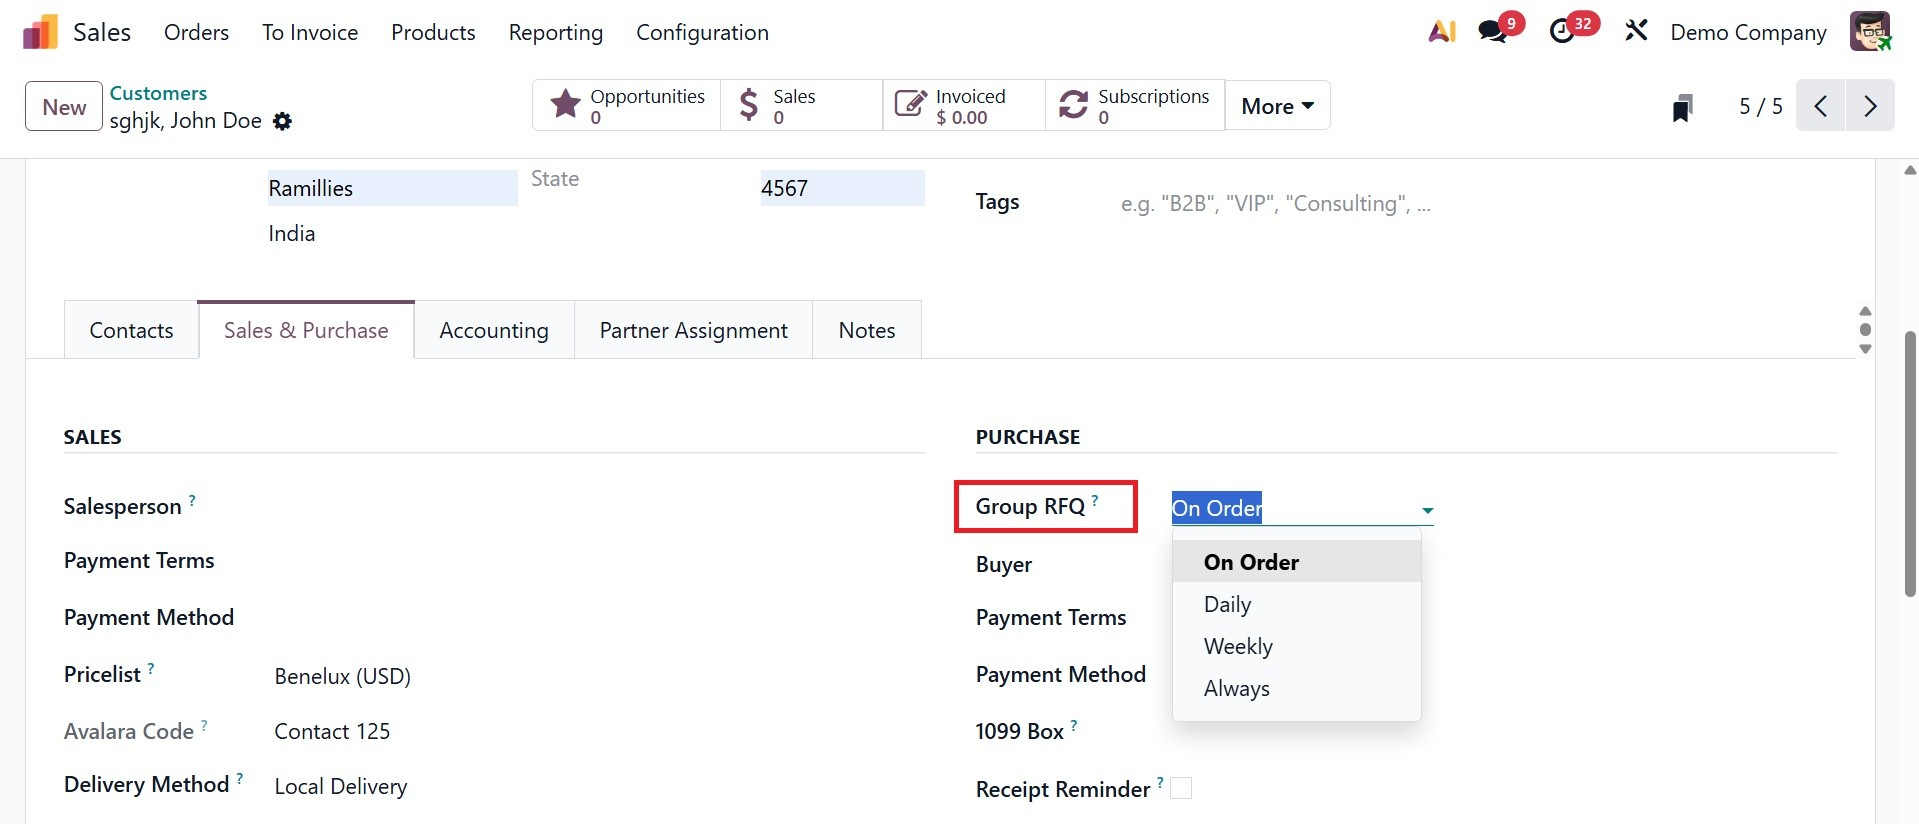Click the Sales app logo icon
The width and height of the screenshot is (1919, 824).
point(40,32)
